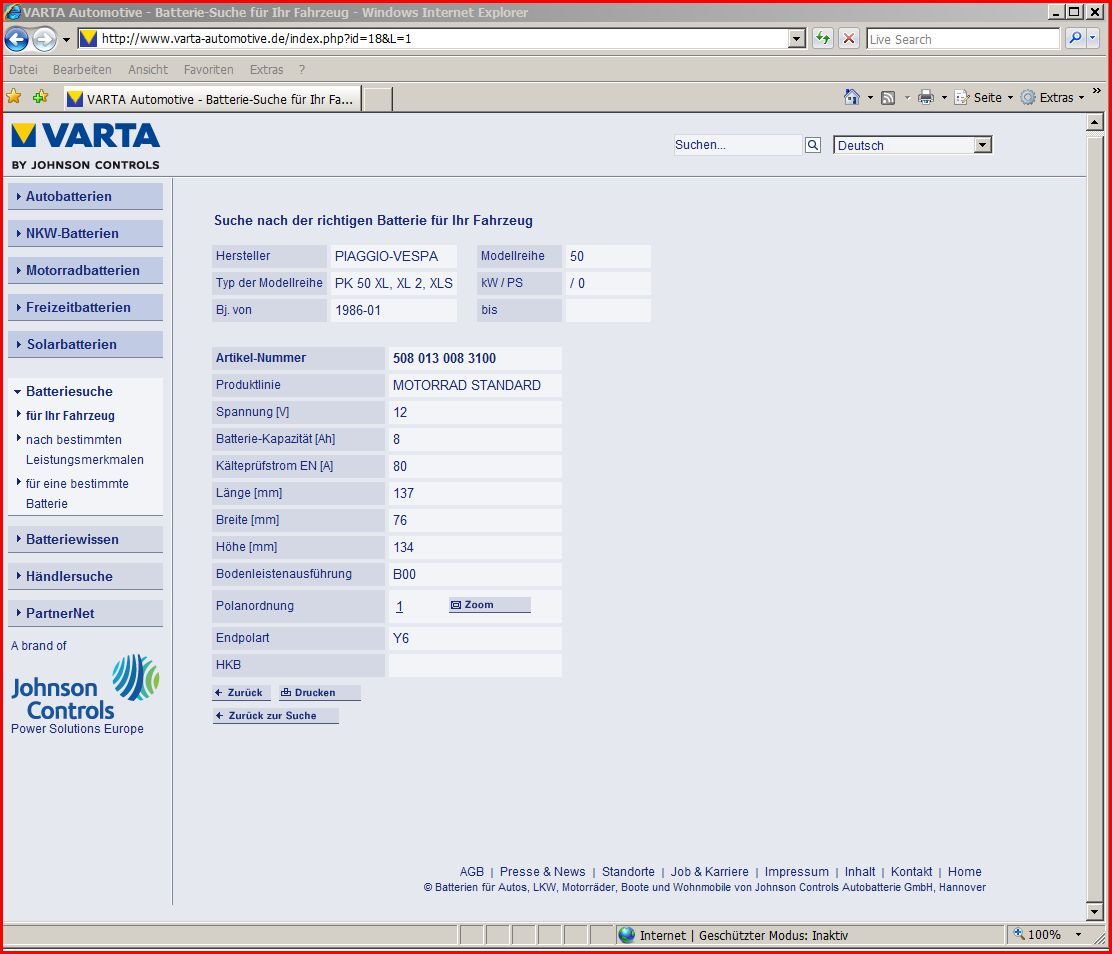
Task: Open the Impressum footer link
Action: click(796, 872)
